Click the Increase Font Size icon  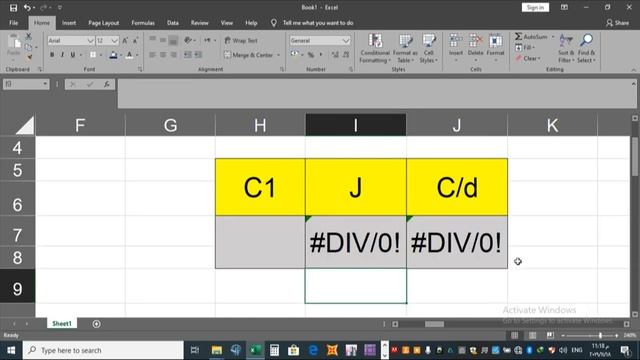125,40
